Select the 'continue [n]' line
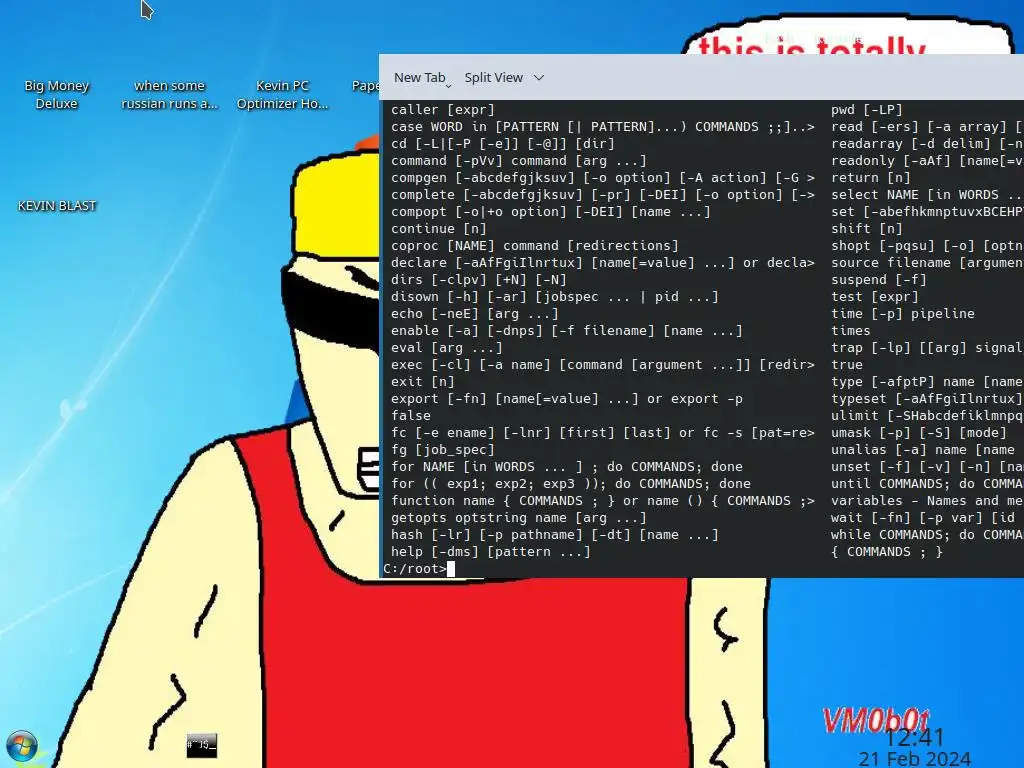 tap(439, 229)
